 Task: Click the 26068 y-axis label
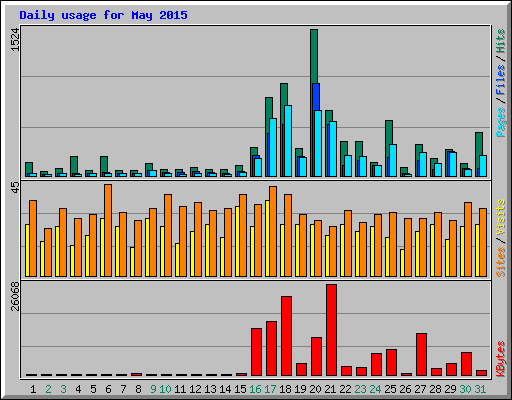tap(15, 296)
